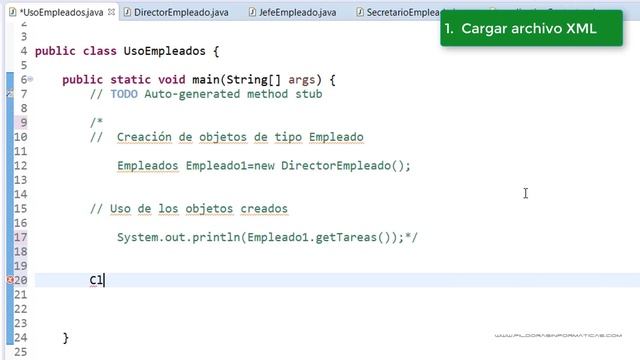
Task: Click the task marker beside line 7
Action: pos(10,94)
